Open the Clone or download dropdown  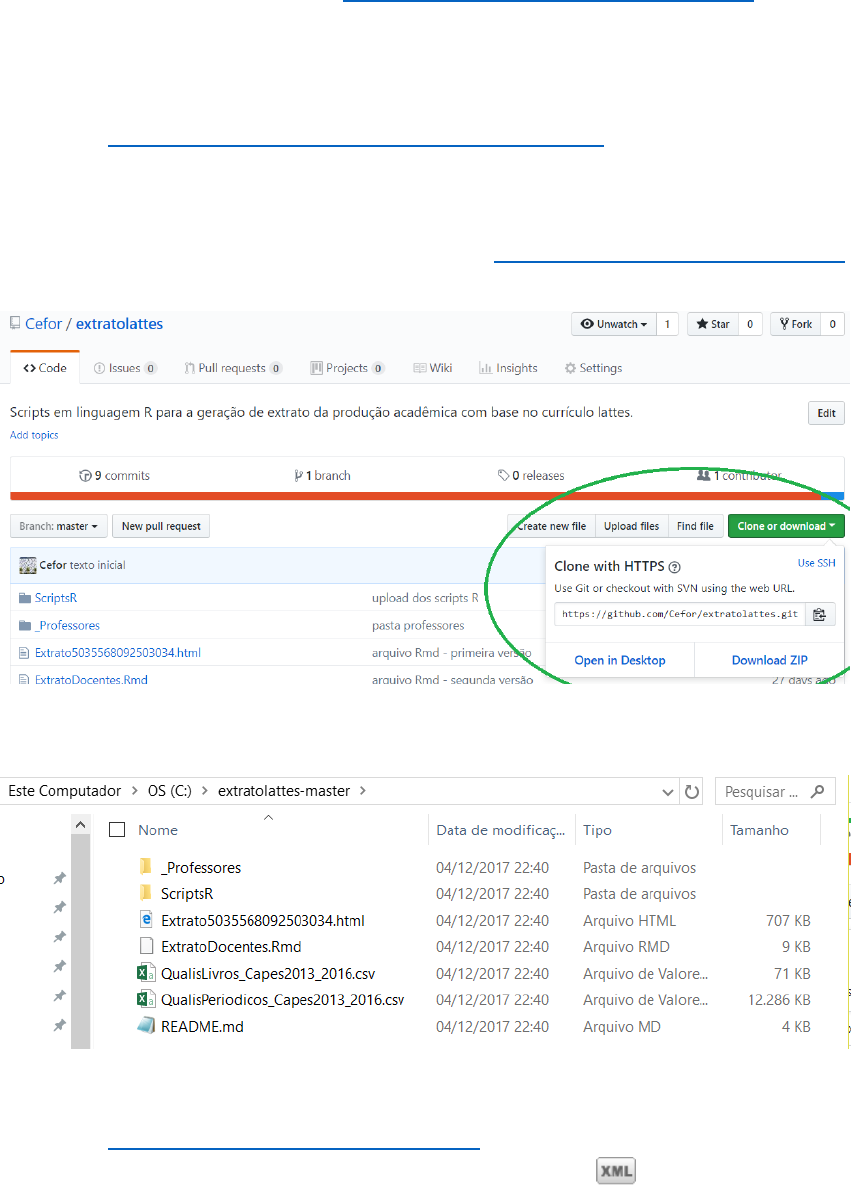tap(786, 526)
